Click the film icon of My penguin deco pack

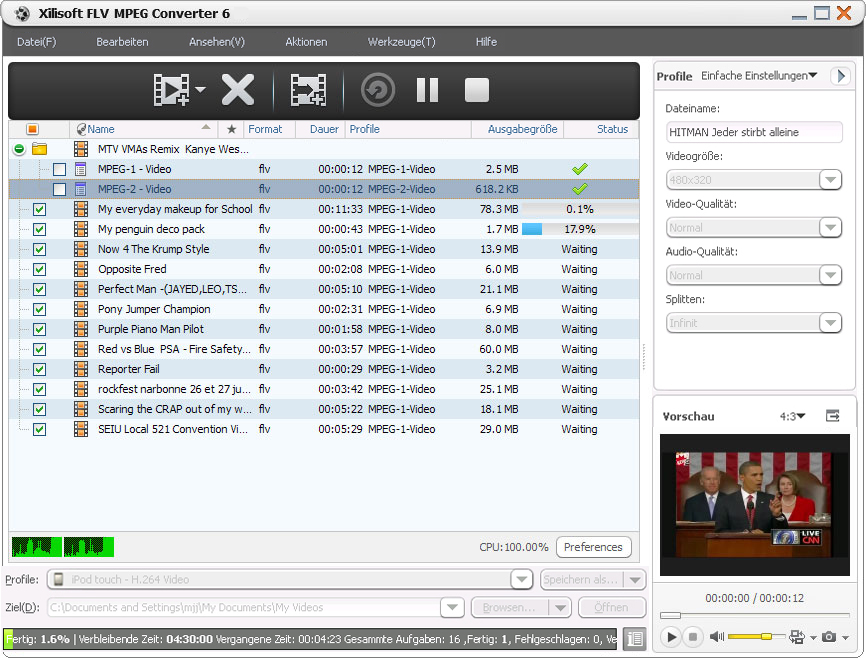pyautogui.click(x=81, y=229)
